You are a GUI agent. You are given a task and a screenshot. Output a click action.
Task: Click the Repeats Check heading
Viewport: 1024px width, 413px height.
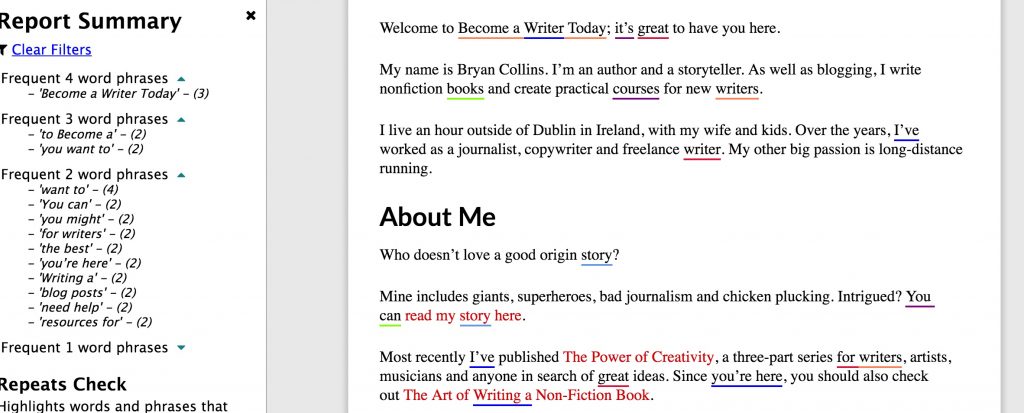tap(63, 384)
